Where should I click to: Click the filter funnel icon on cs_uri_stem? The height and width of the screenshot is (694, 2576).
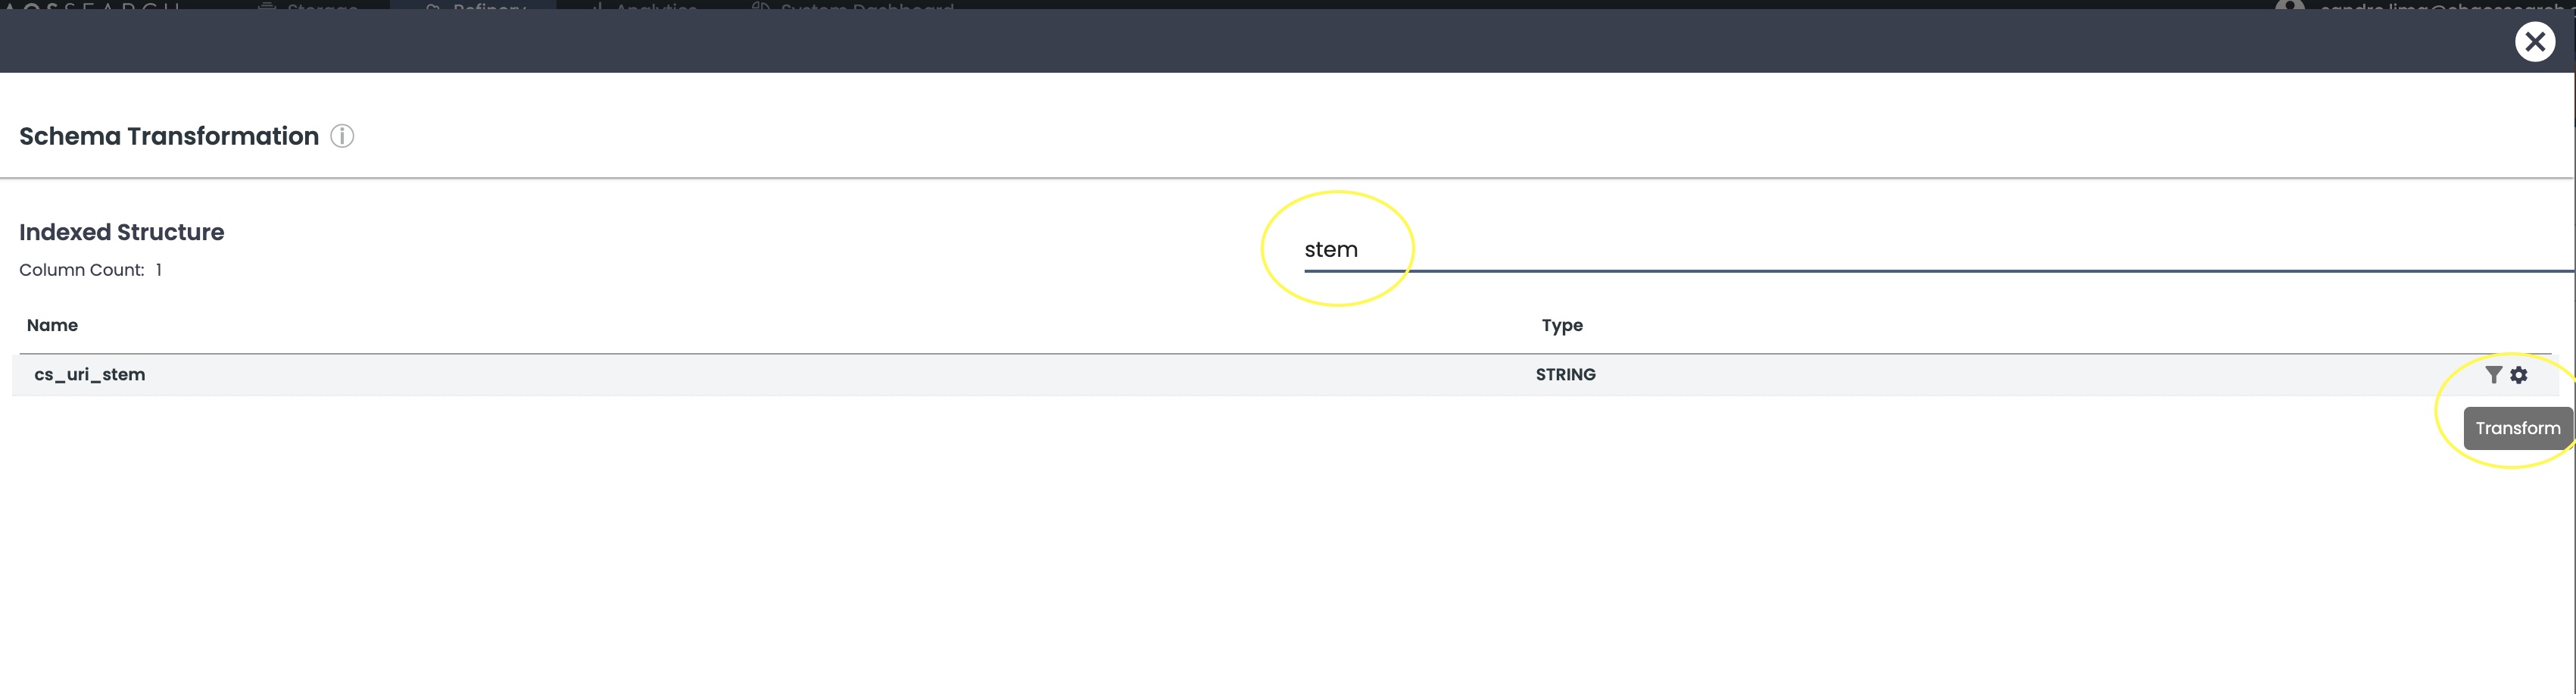point(2493,375)
